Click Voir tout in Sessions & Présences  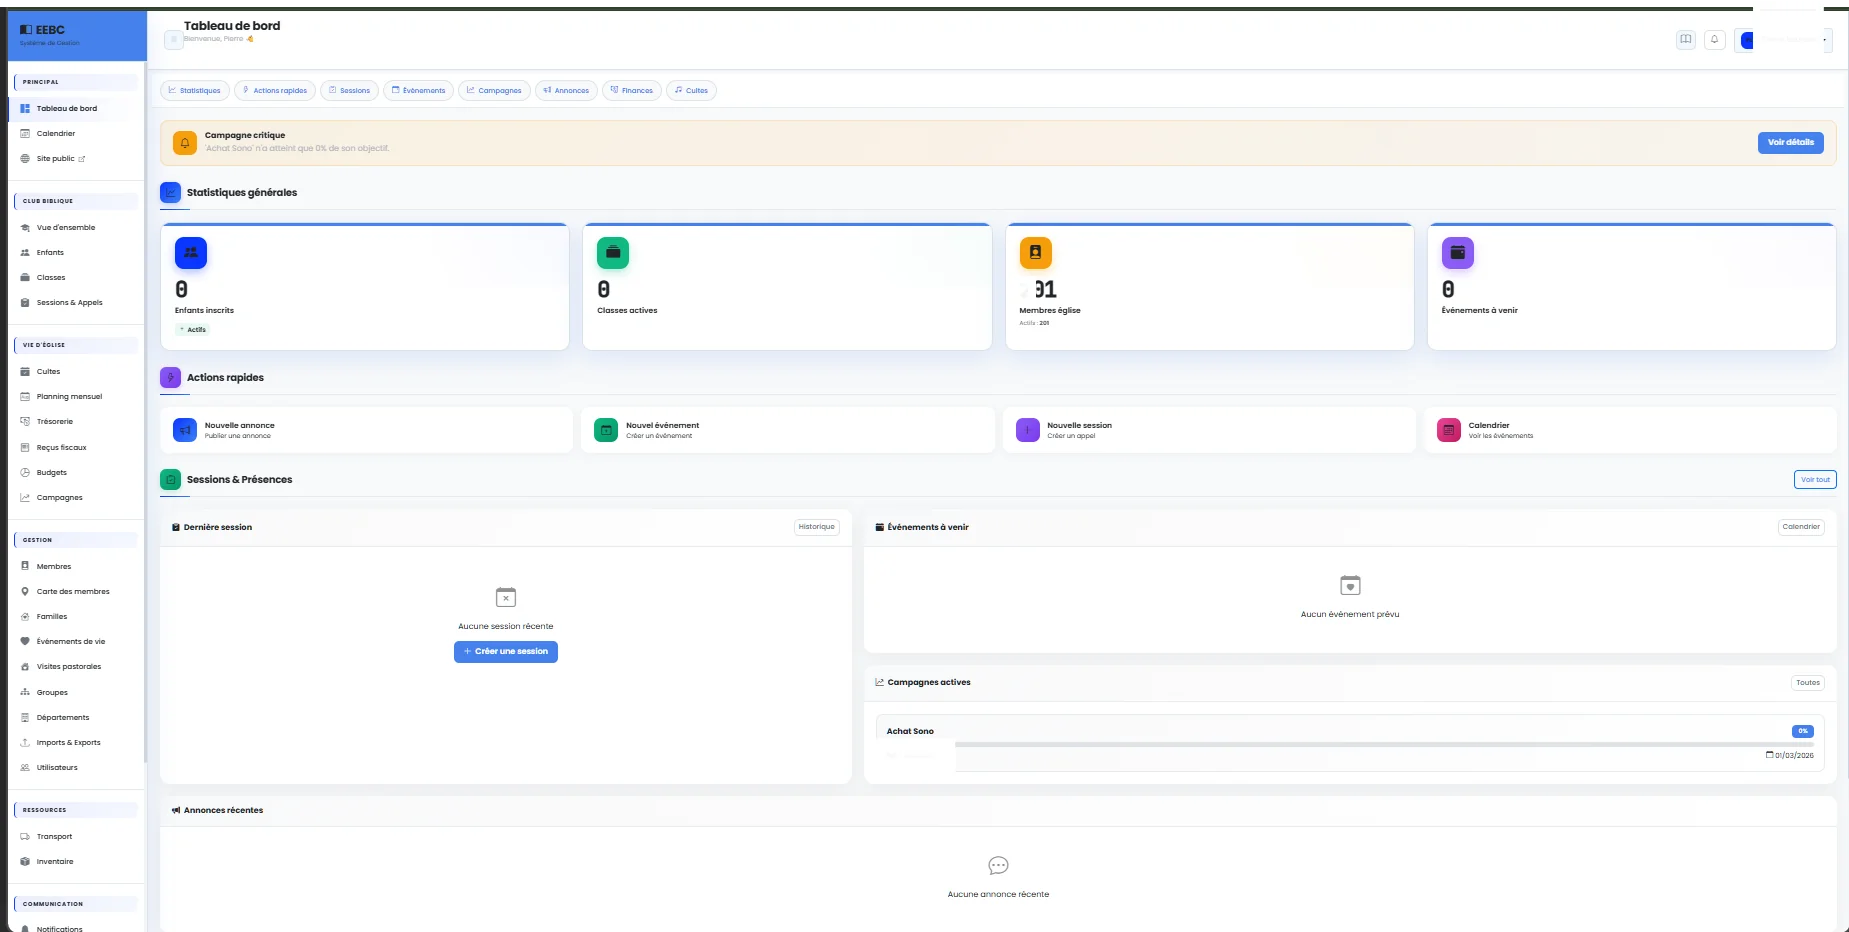[1815, 480]
